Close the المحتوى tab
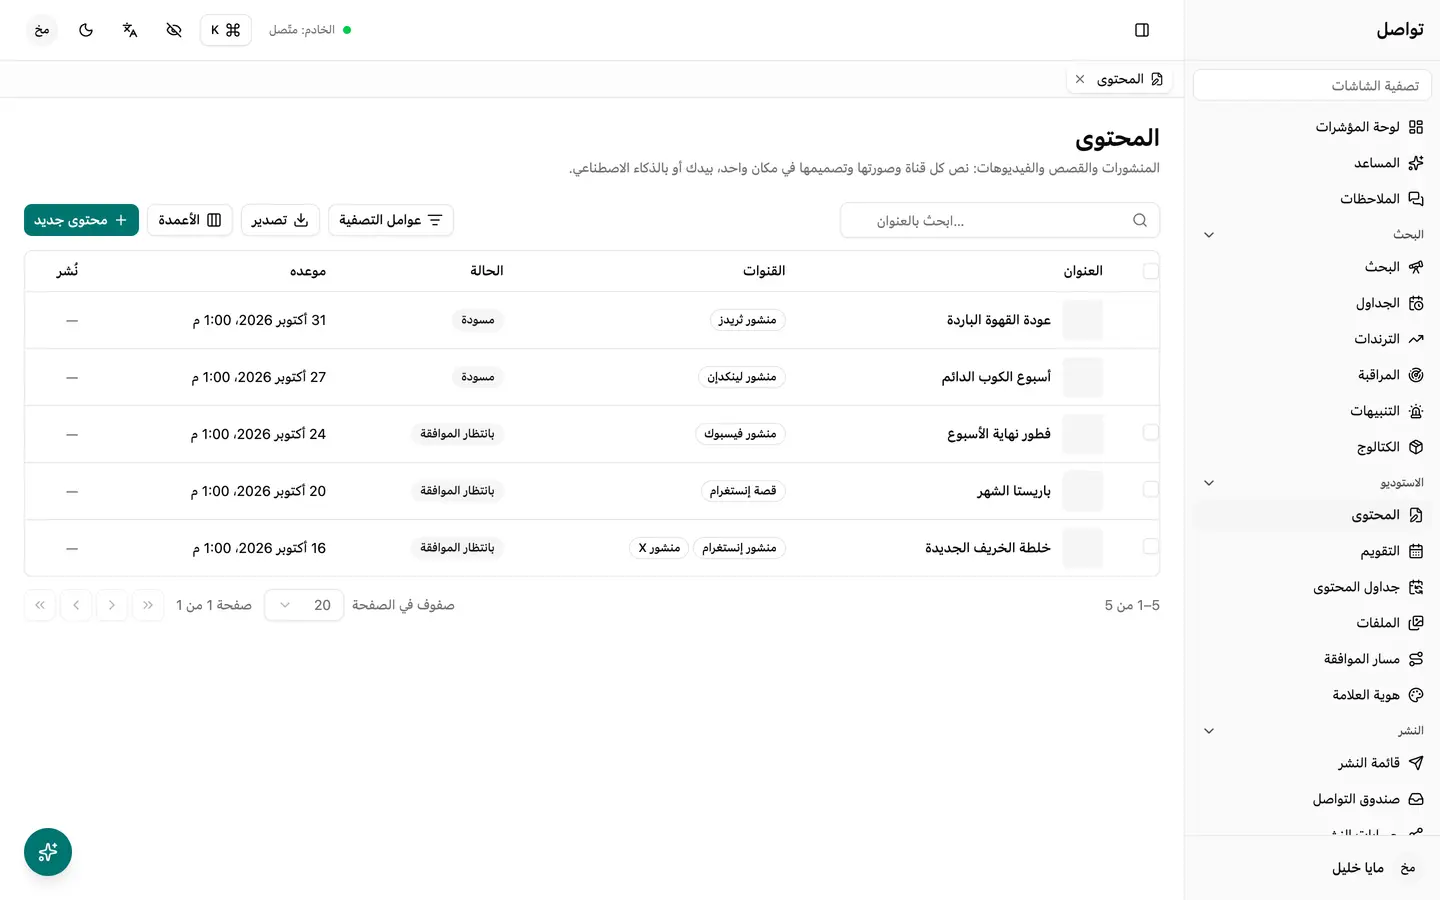Image resolution: width=1440 pixels, height=900 pixels. click(1080, 79)
